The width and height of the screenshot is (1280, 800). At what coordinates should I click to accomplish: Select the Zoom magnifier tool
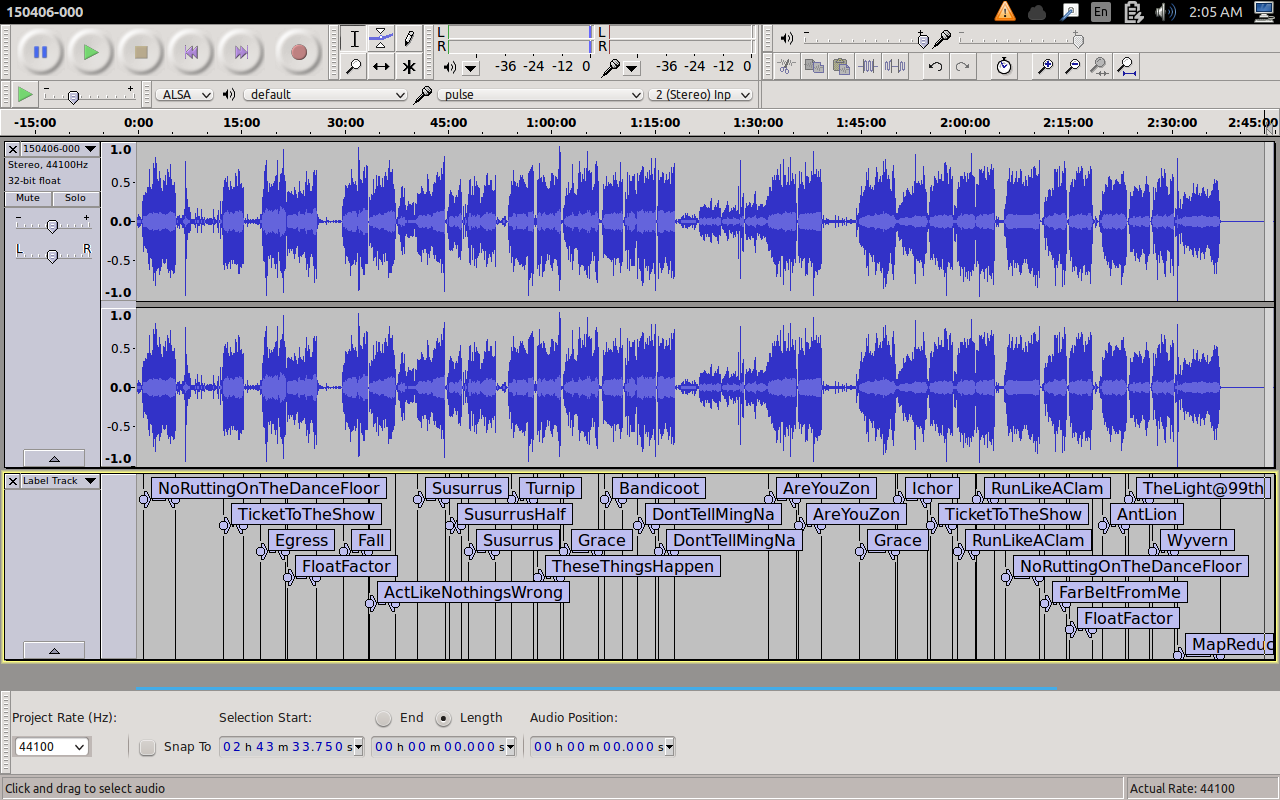353,67
